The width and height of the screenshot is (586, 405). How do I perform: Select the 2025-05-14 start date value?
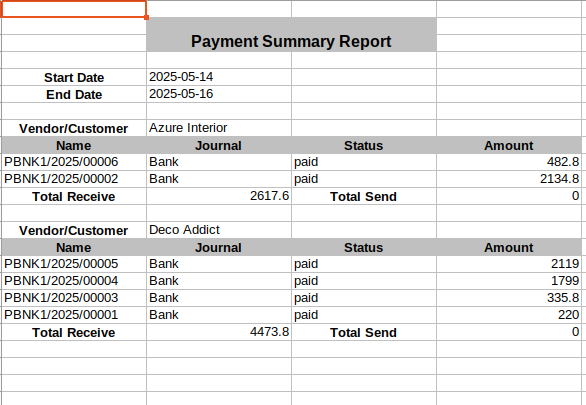[219, 77]
